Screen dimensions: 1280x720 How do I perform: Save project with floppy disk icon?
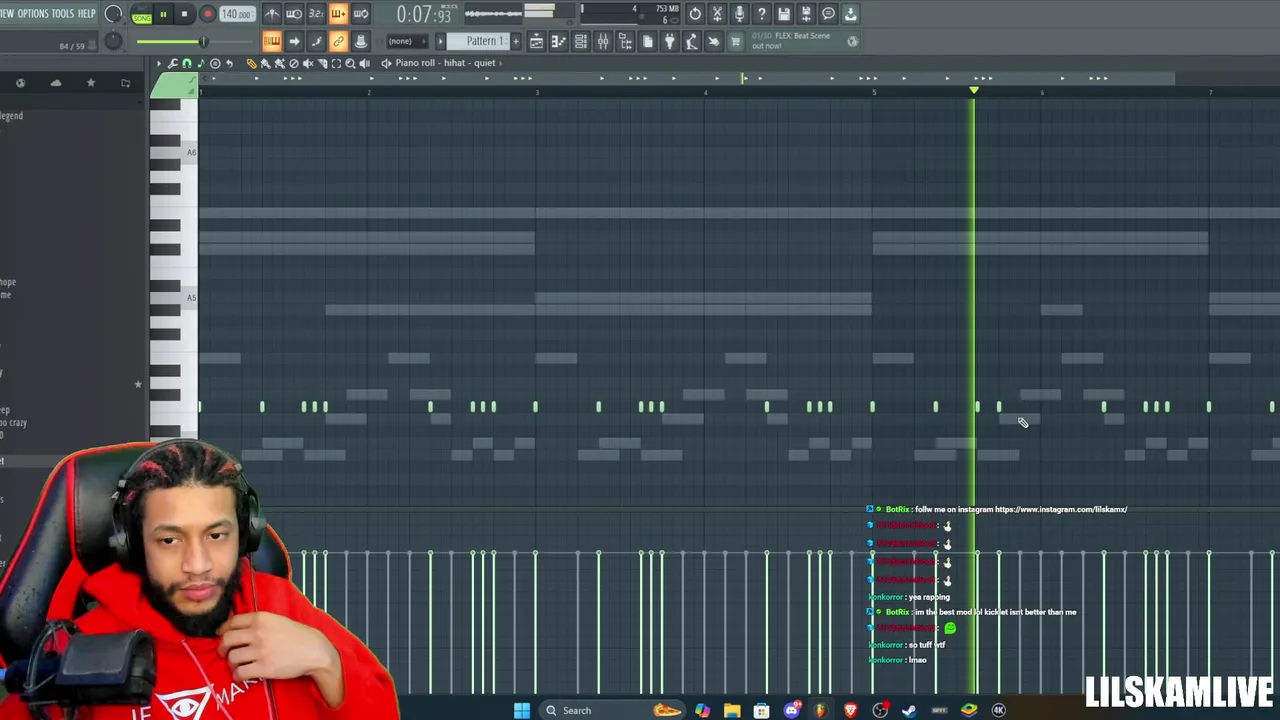(x=784, y=14)
